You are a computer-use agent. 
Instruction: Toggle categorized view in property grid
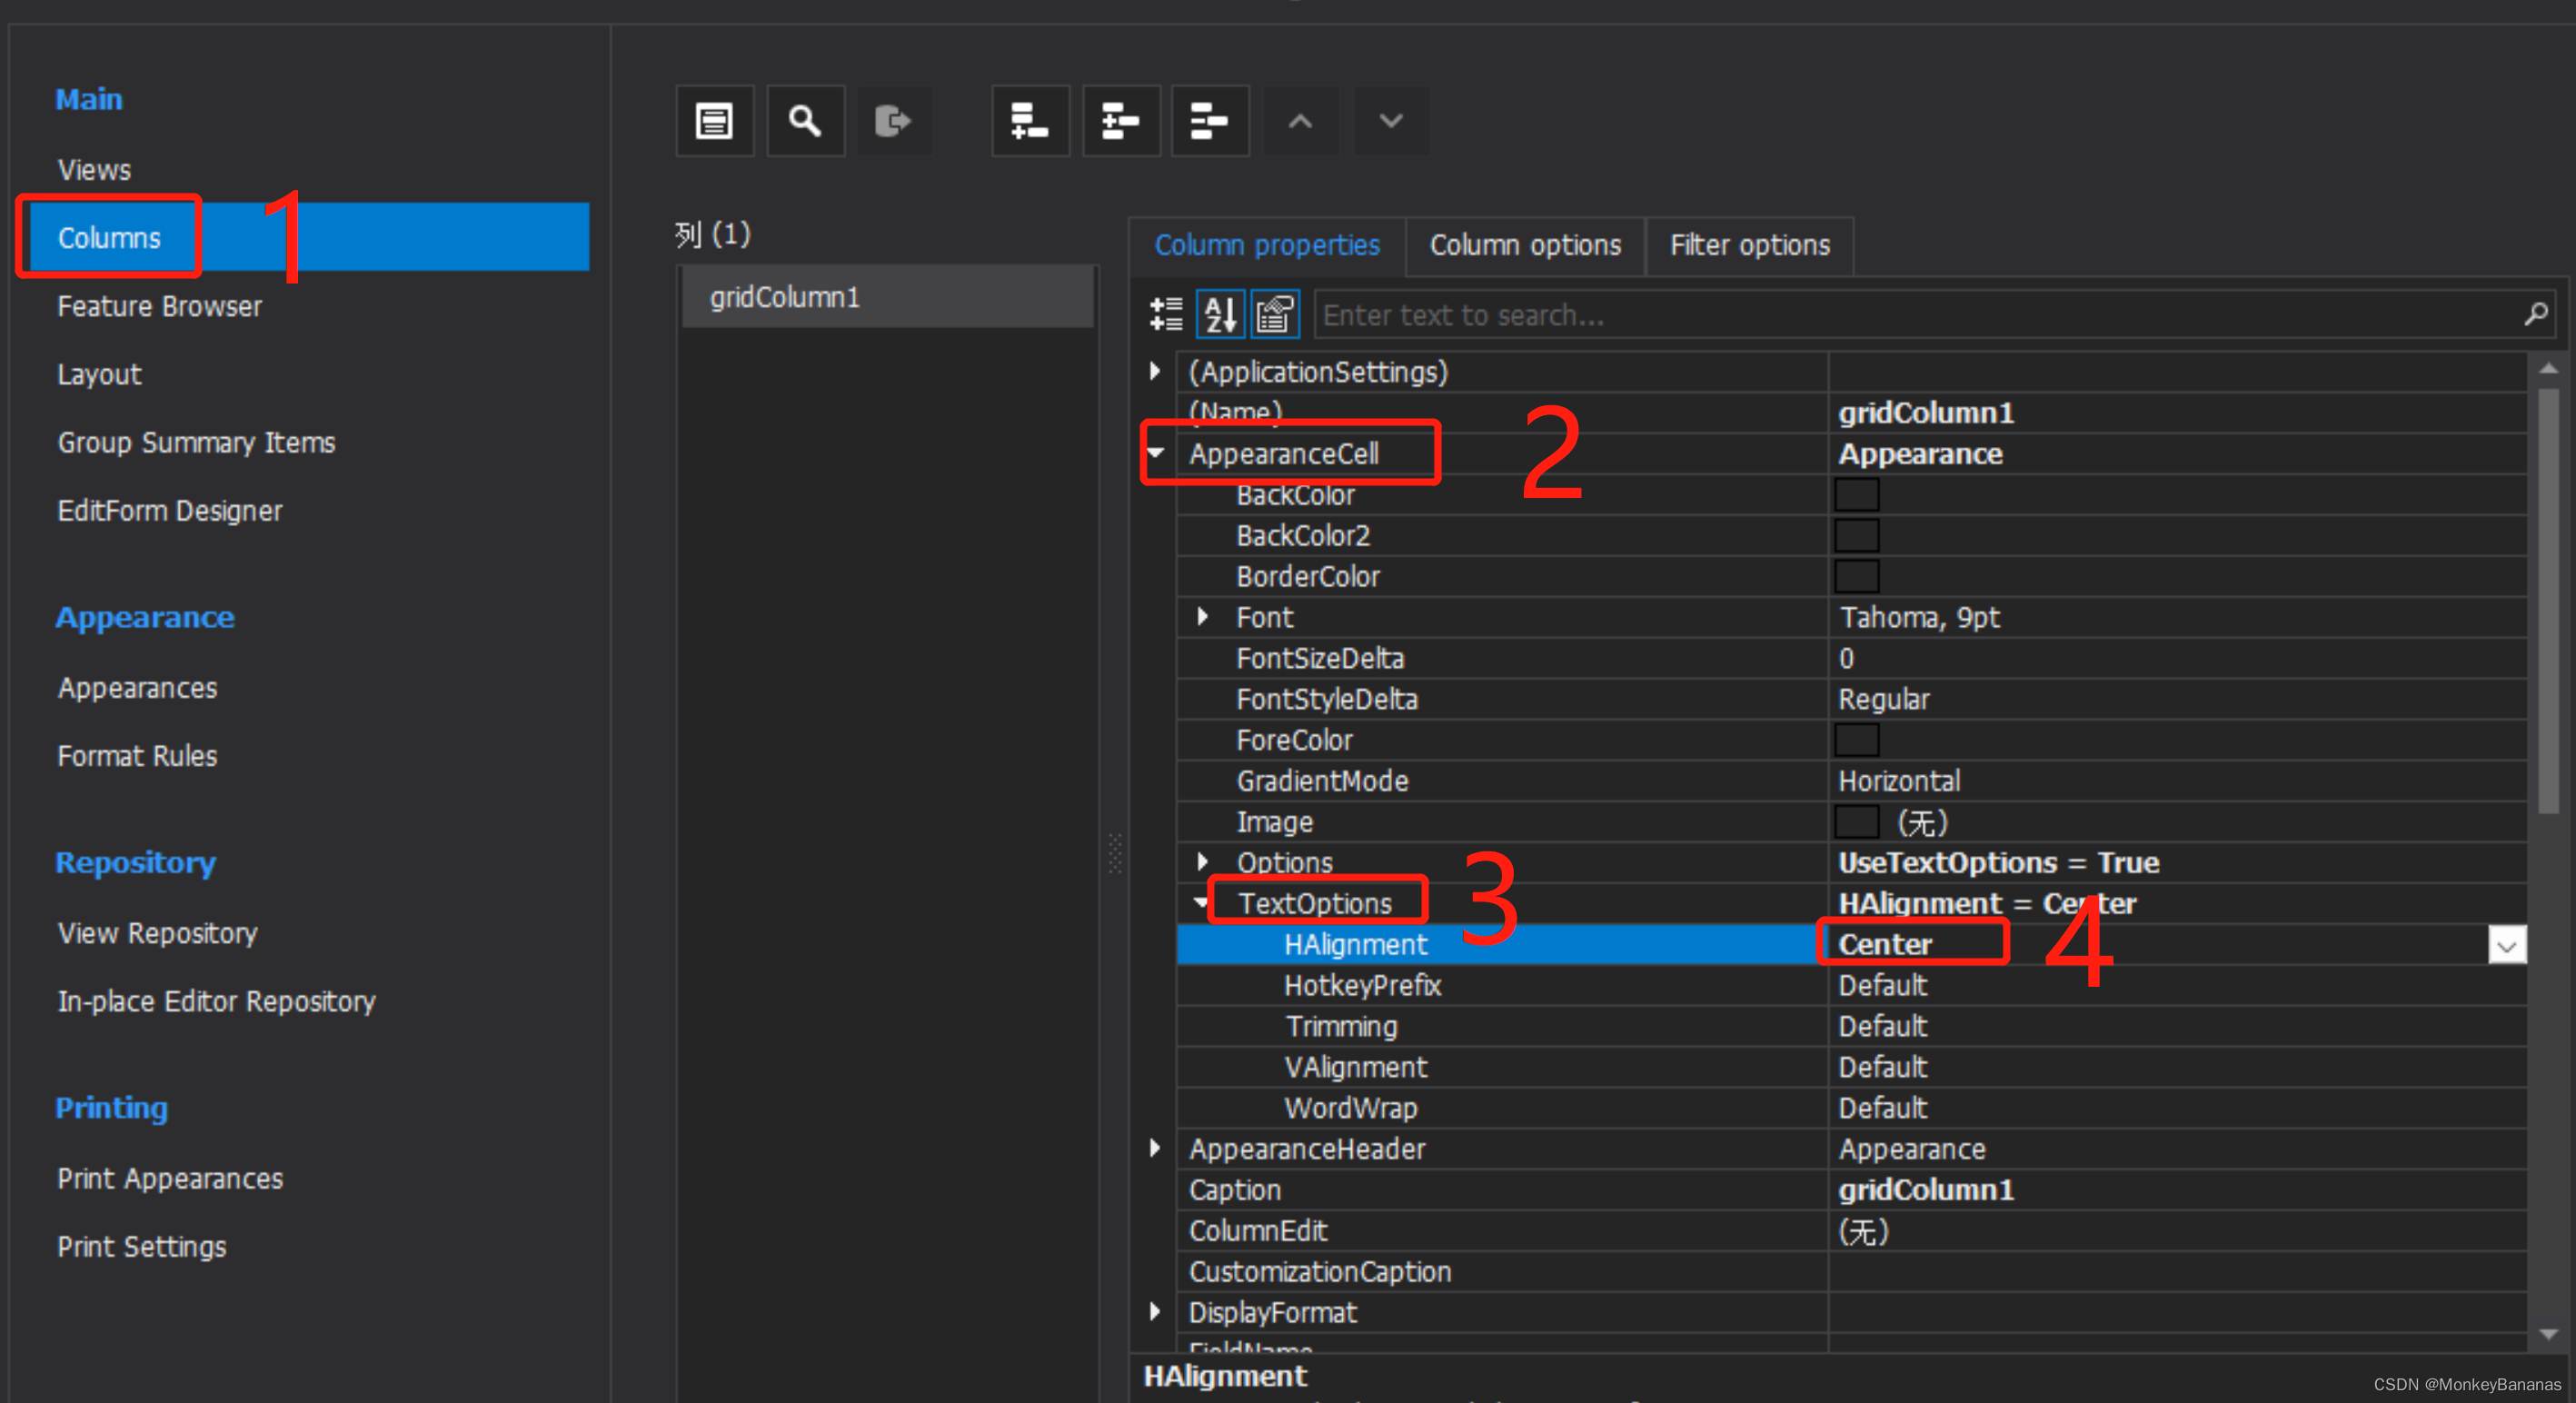[1166, 314]
